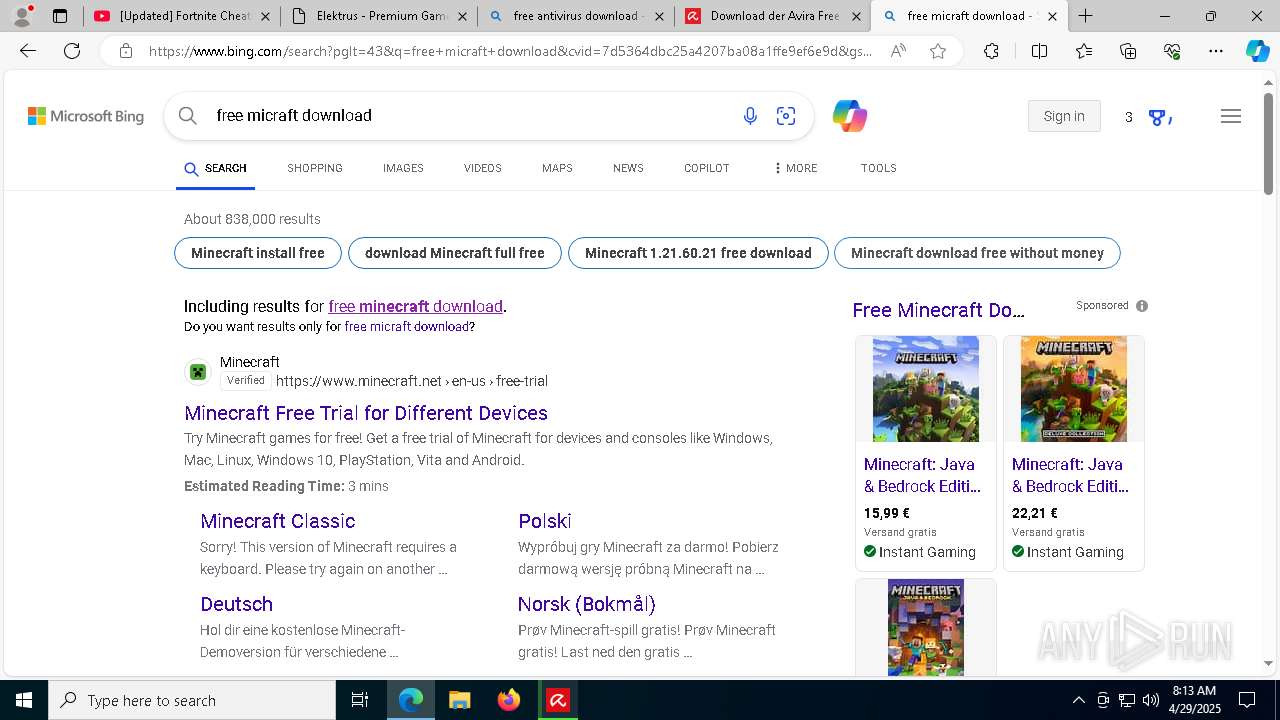Viewport: 1280px width, 720px height.
Task: Open Task View on the taskbar
Action: (360, 700)
